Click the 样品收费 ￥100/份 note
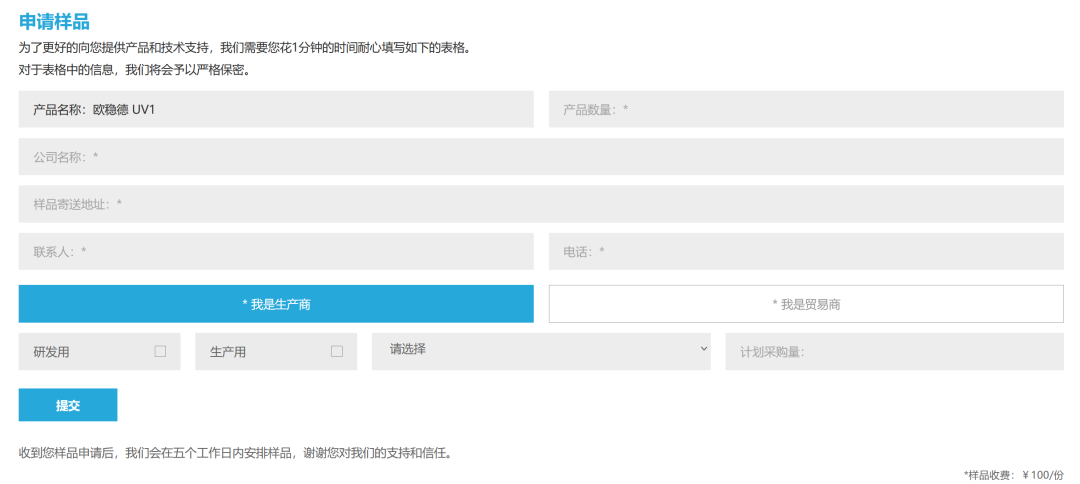This screenshot has height=484, width=1080. [1013, 475]
